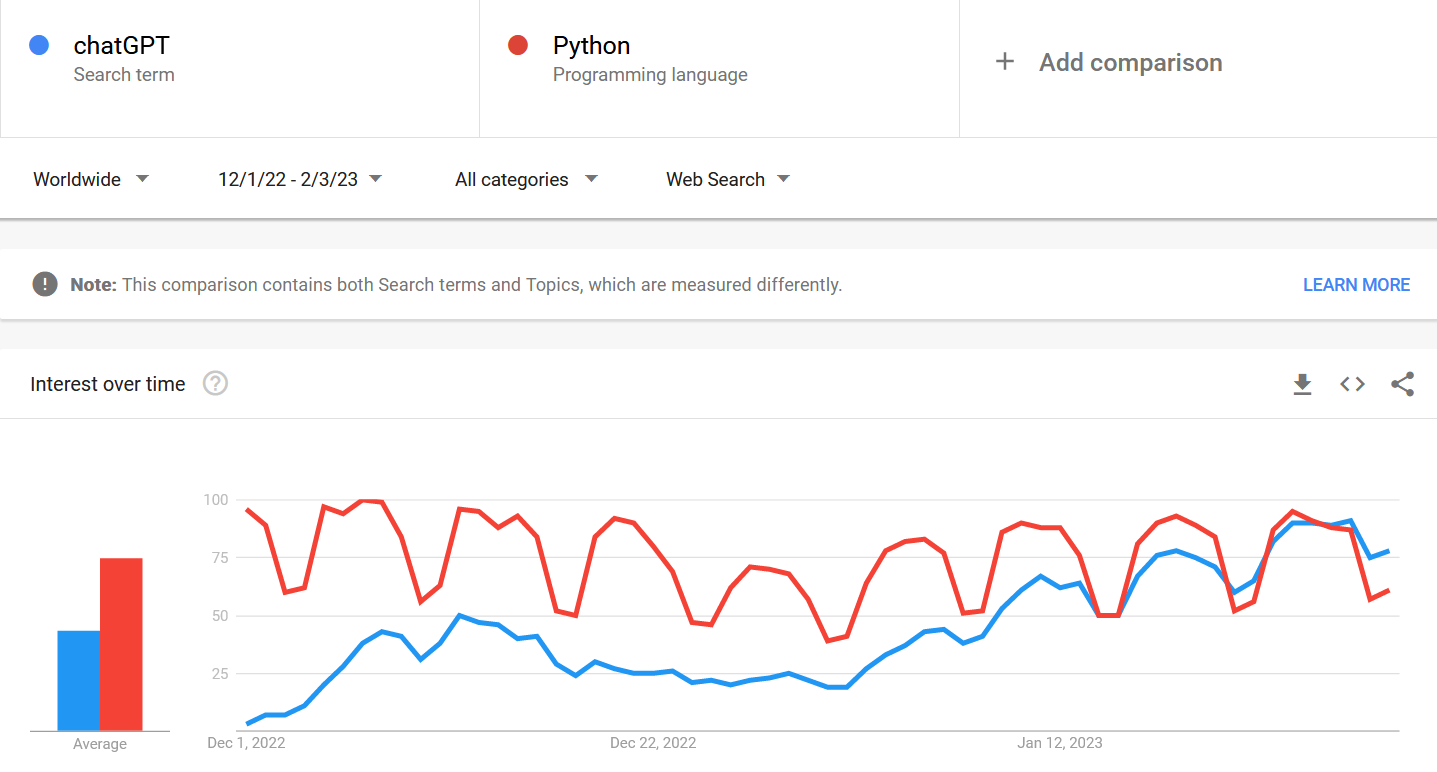This screenshot has height=772, width=1437.
Task: Follow the LEARN MORE link
Action: click(x=1356, y=285)
